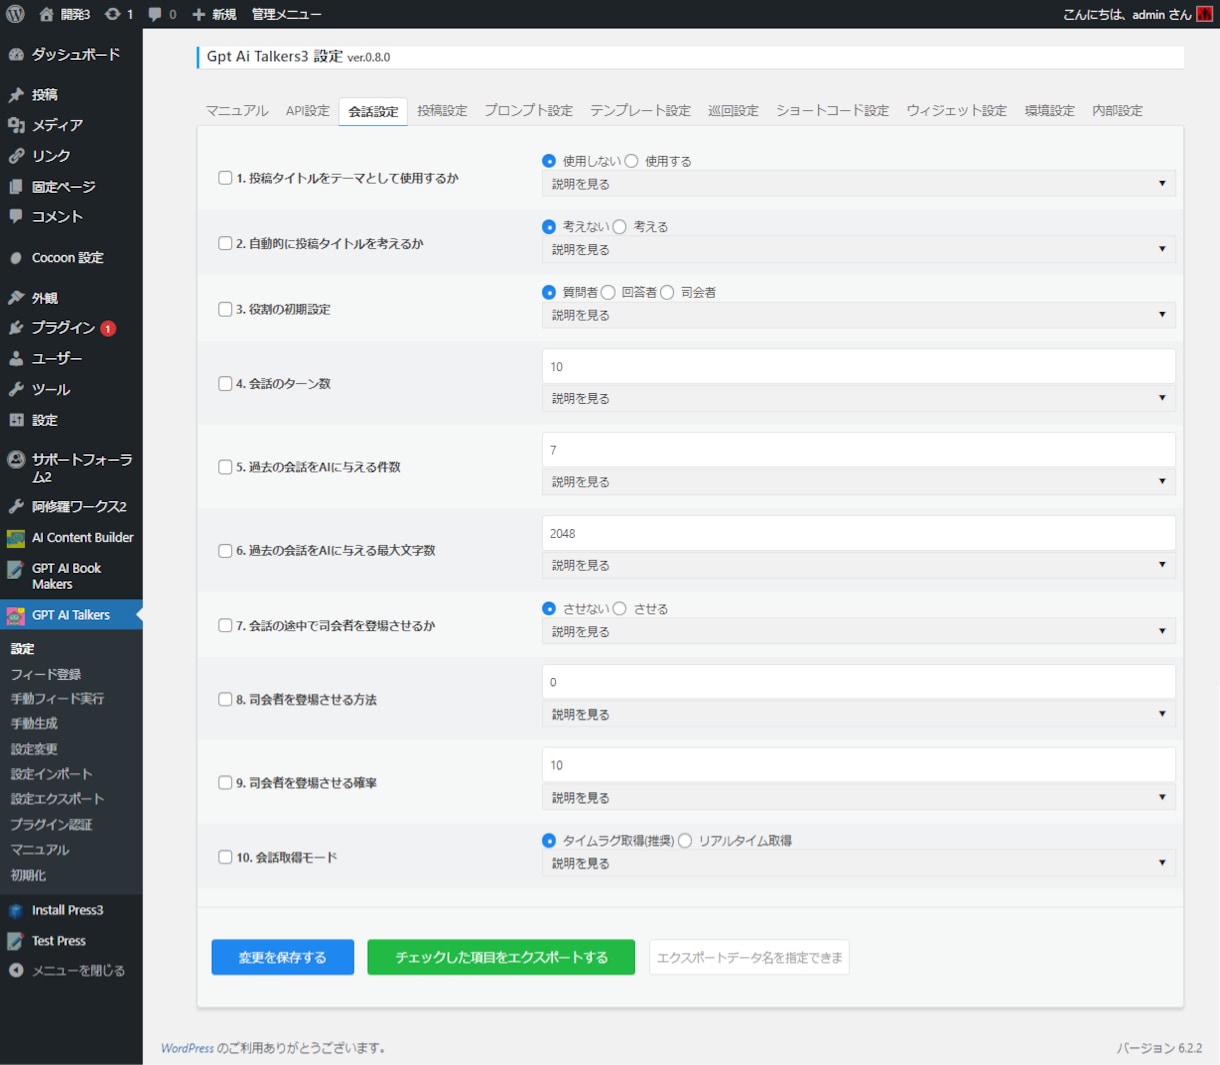This screenshot has height=1065, width=1220.
Task: Click the home icon for site 開発3
Action: pos(46,14)
